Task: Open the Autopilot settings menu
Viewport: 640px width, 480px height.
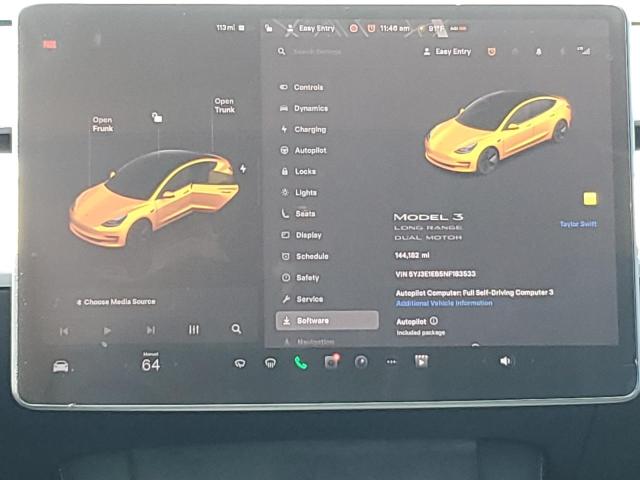Action: tap(303, 150)
